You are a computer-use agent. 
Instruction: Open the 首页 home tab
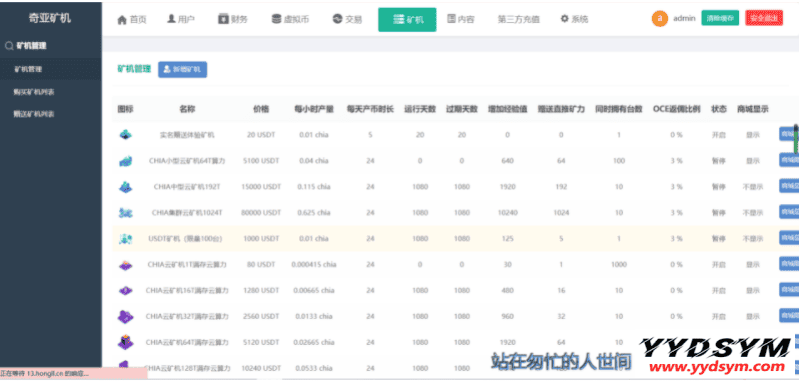pos(131,19)
